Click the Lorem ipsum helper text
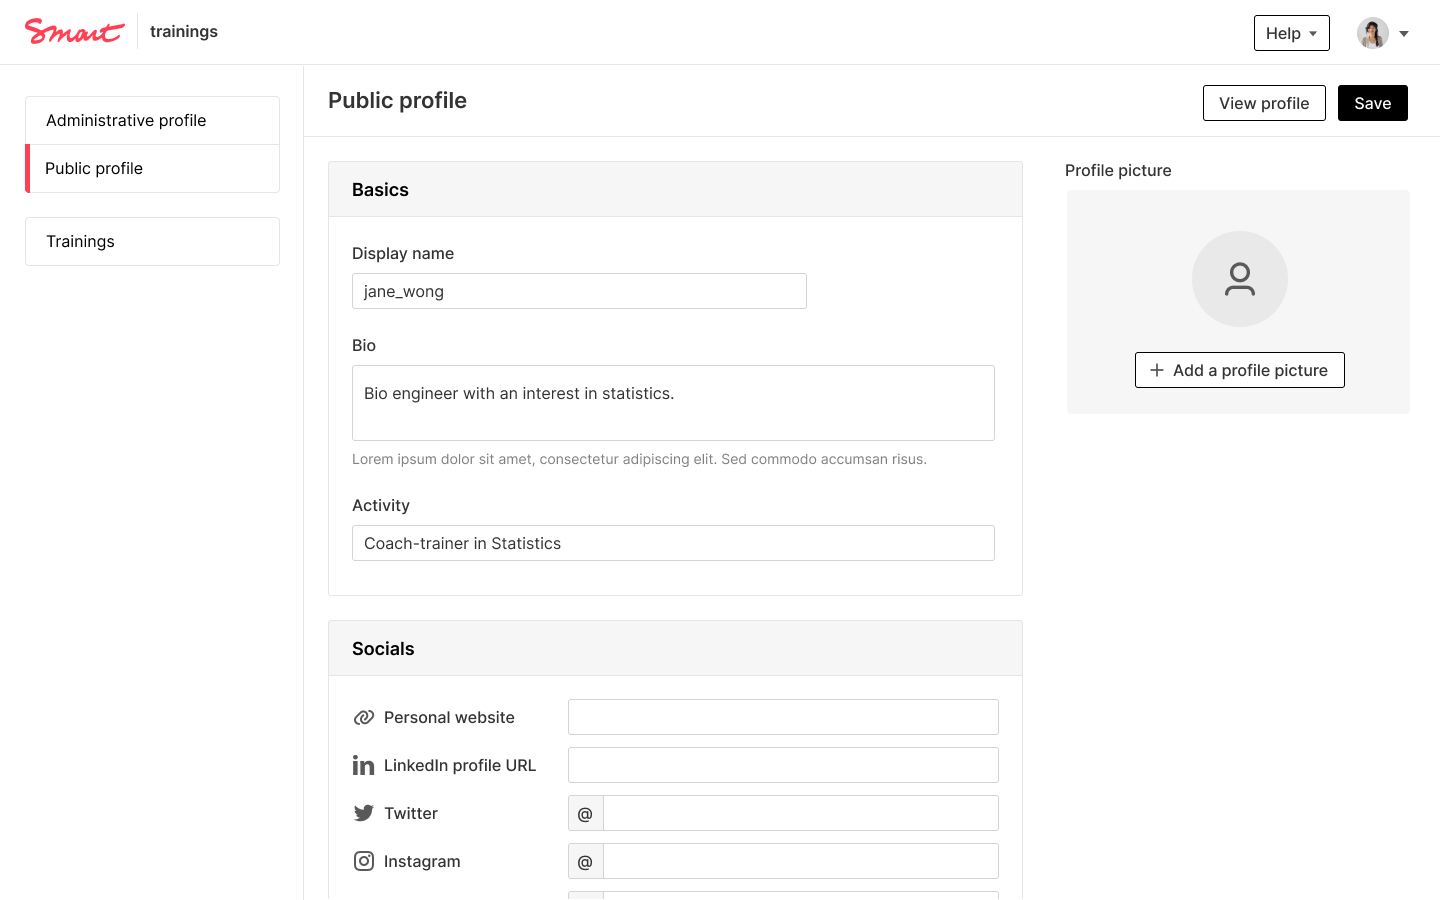Screen dimensions: 1440x900 [x=639, y=459]
